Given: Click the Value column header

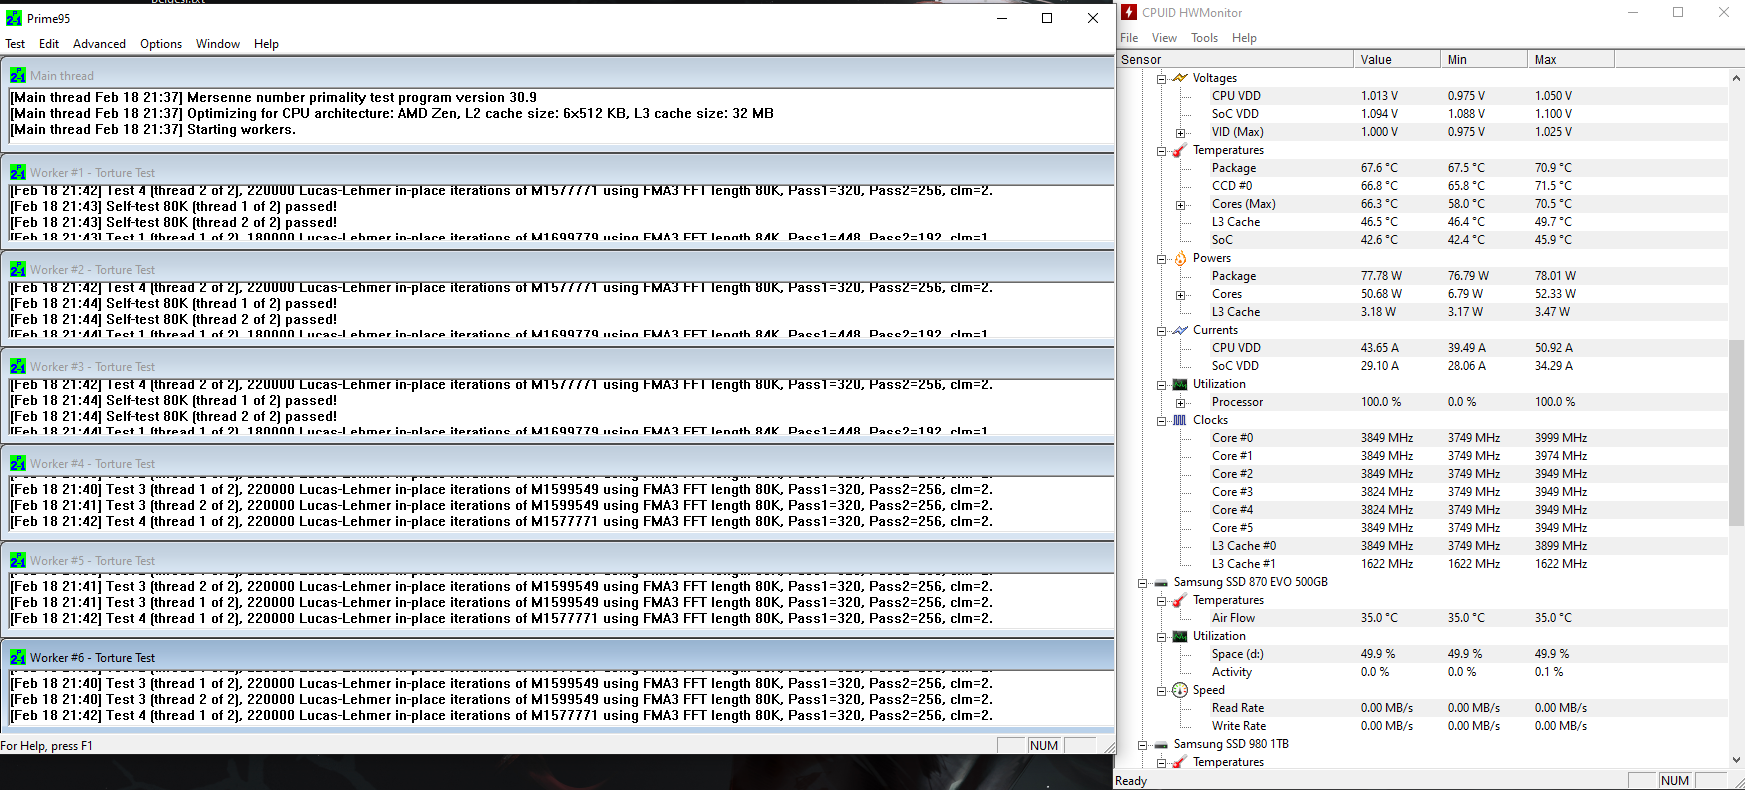Looking at the screenshot, I should [1397, 59].
